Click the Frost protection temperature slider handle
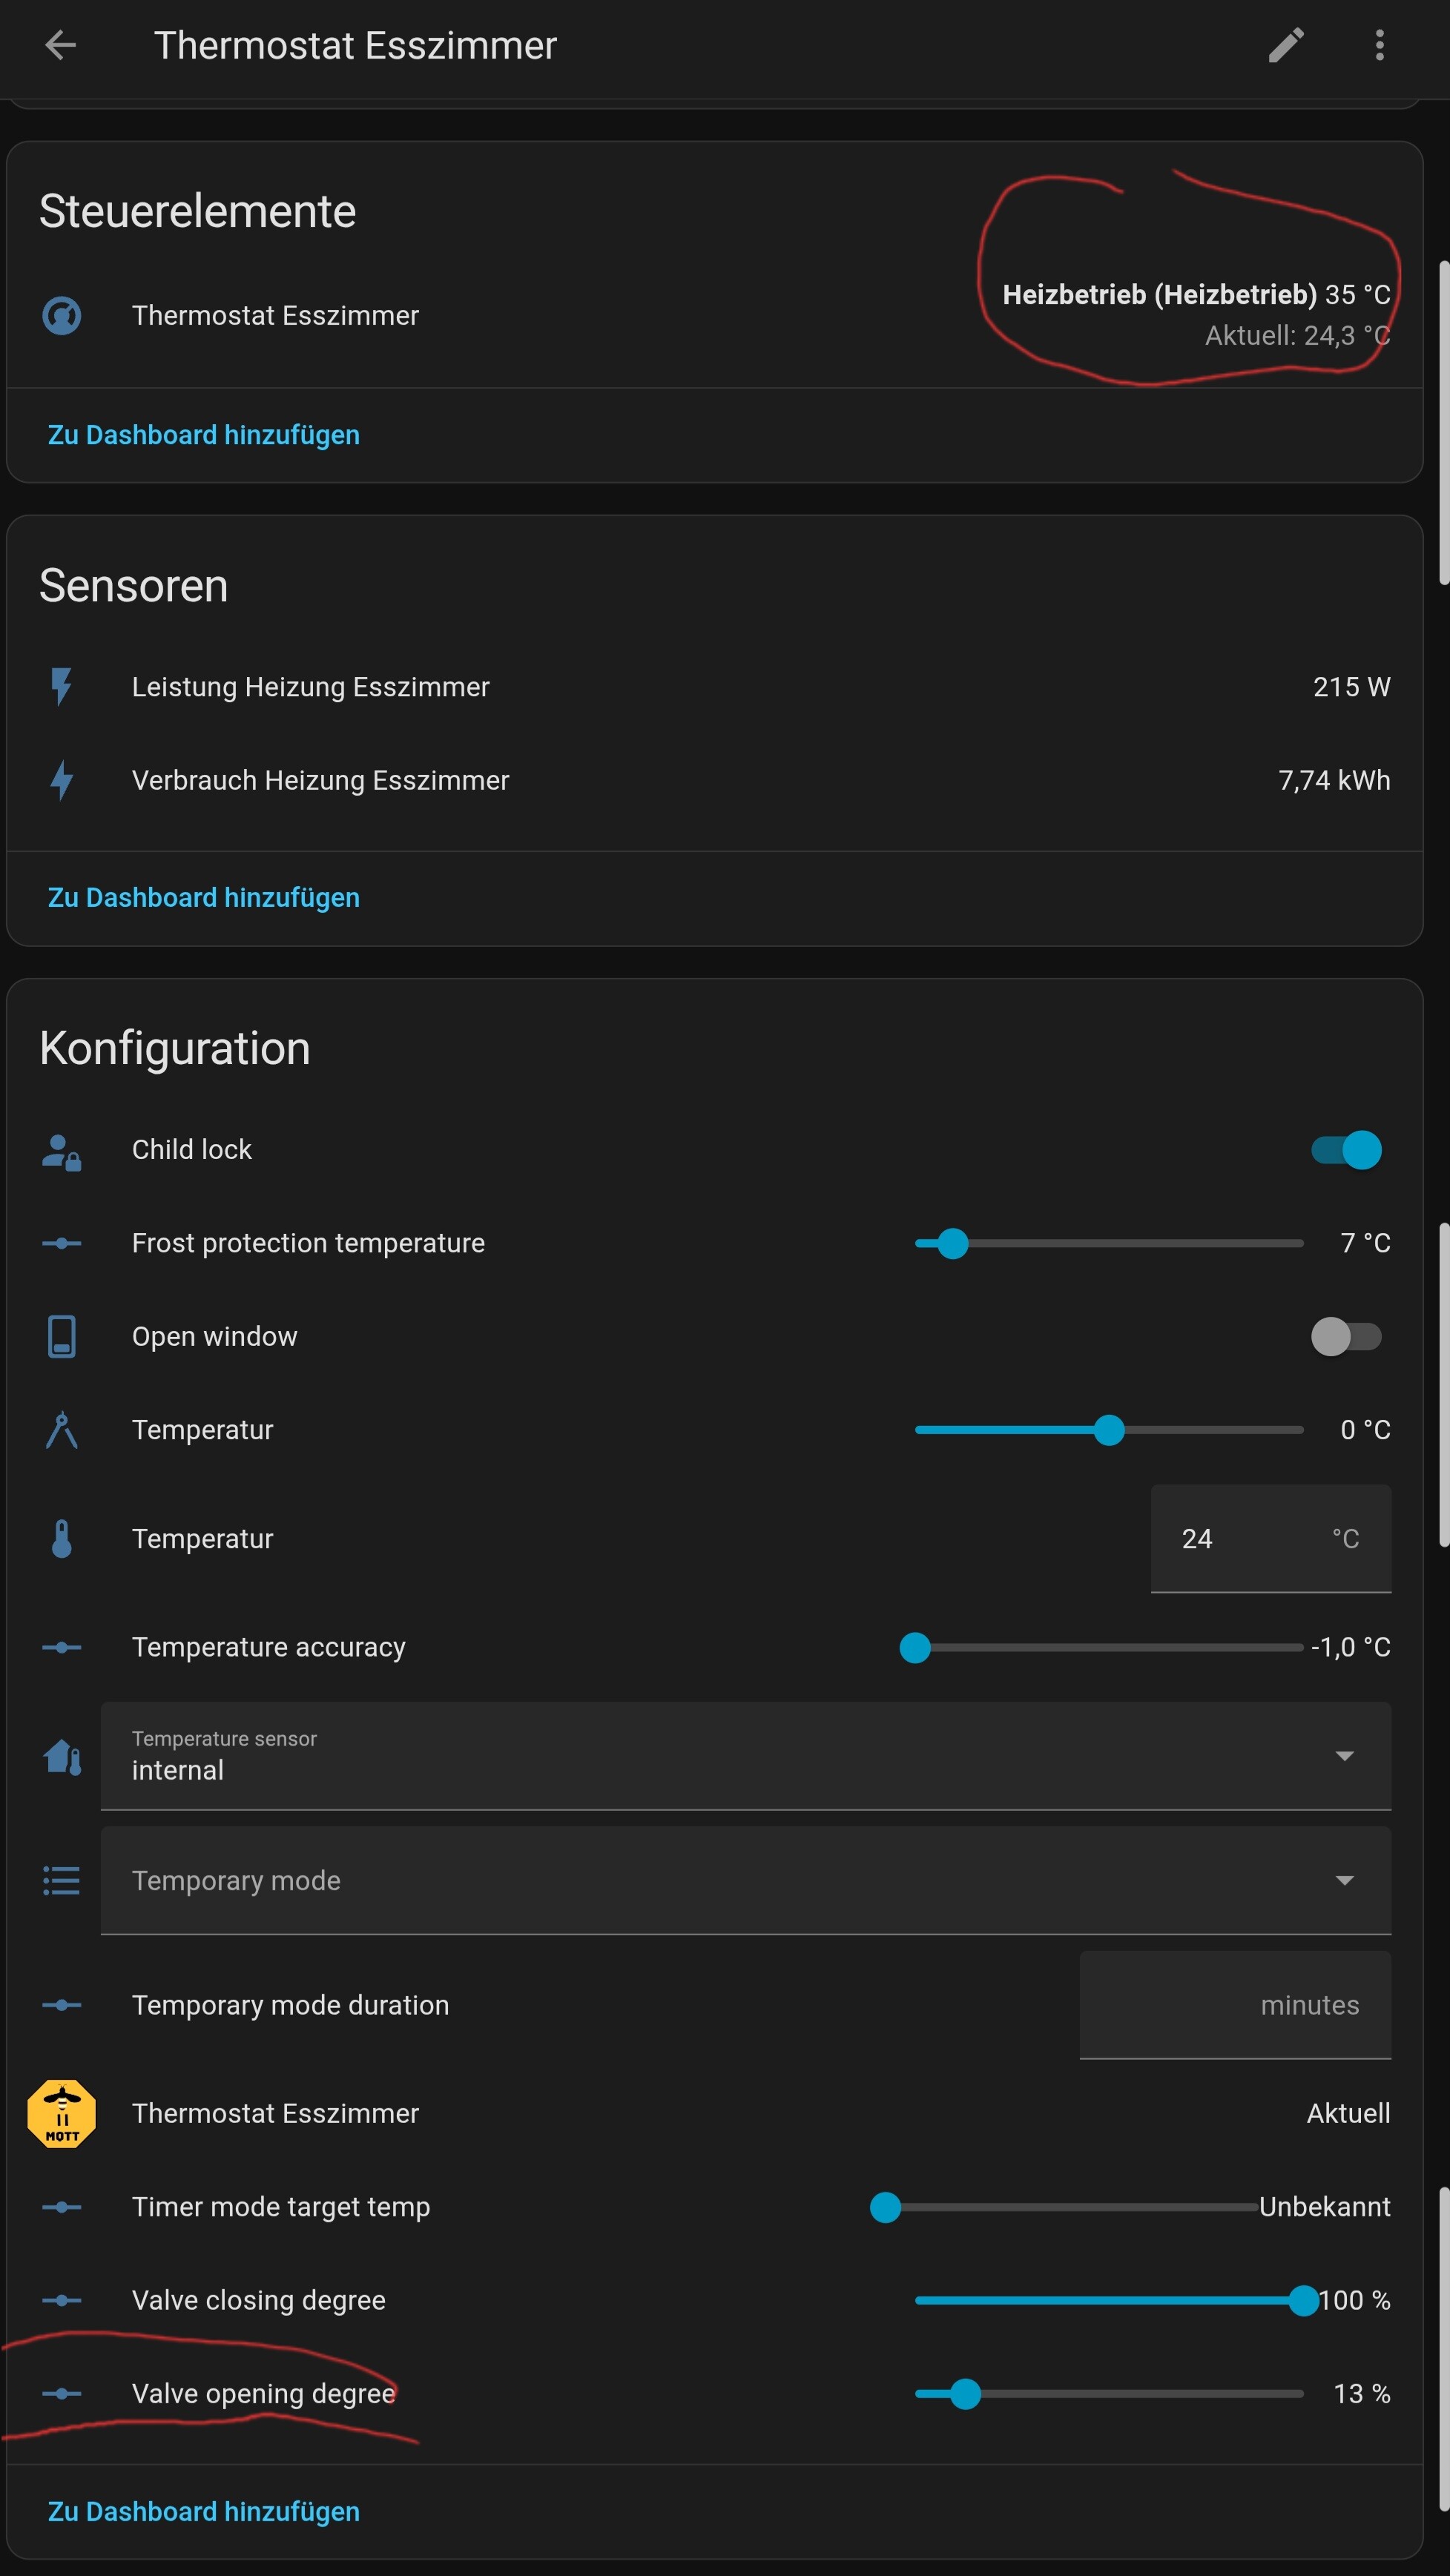1450x2576 pixels. click(953, 1243)
